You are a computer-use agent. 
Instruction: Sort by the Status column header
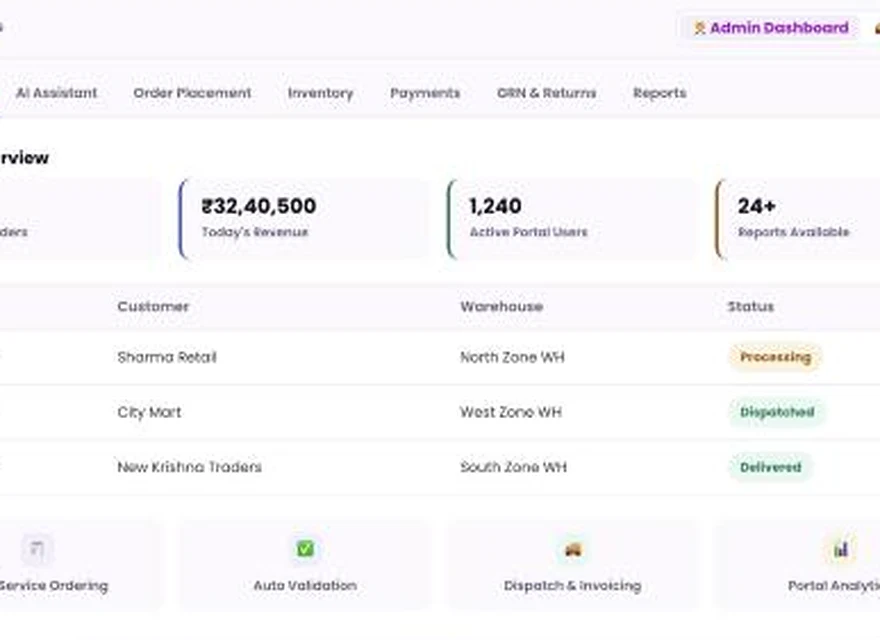point(750,307)
